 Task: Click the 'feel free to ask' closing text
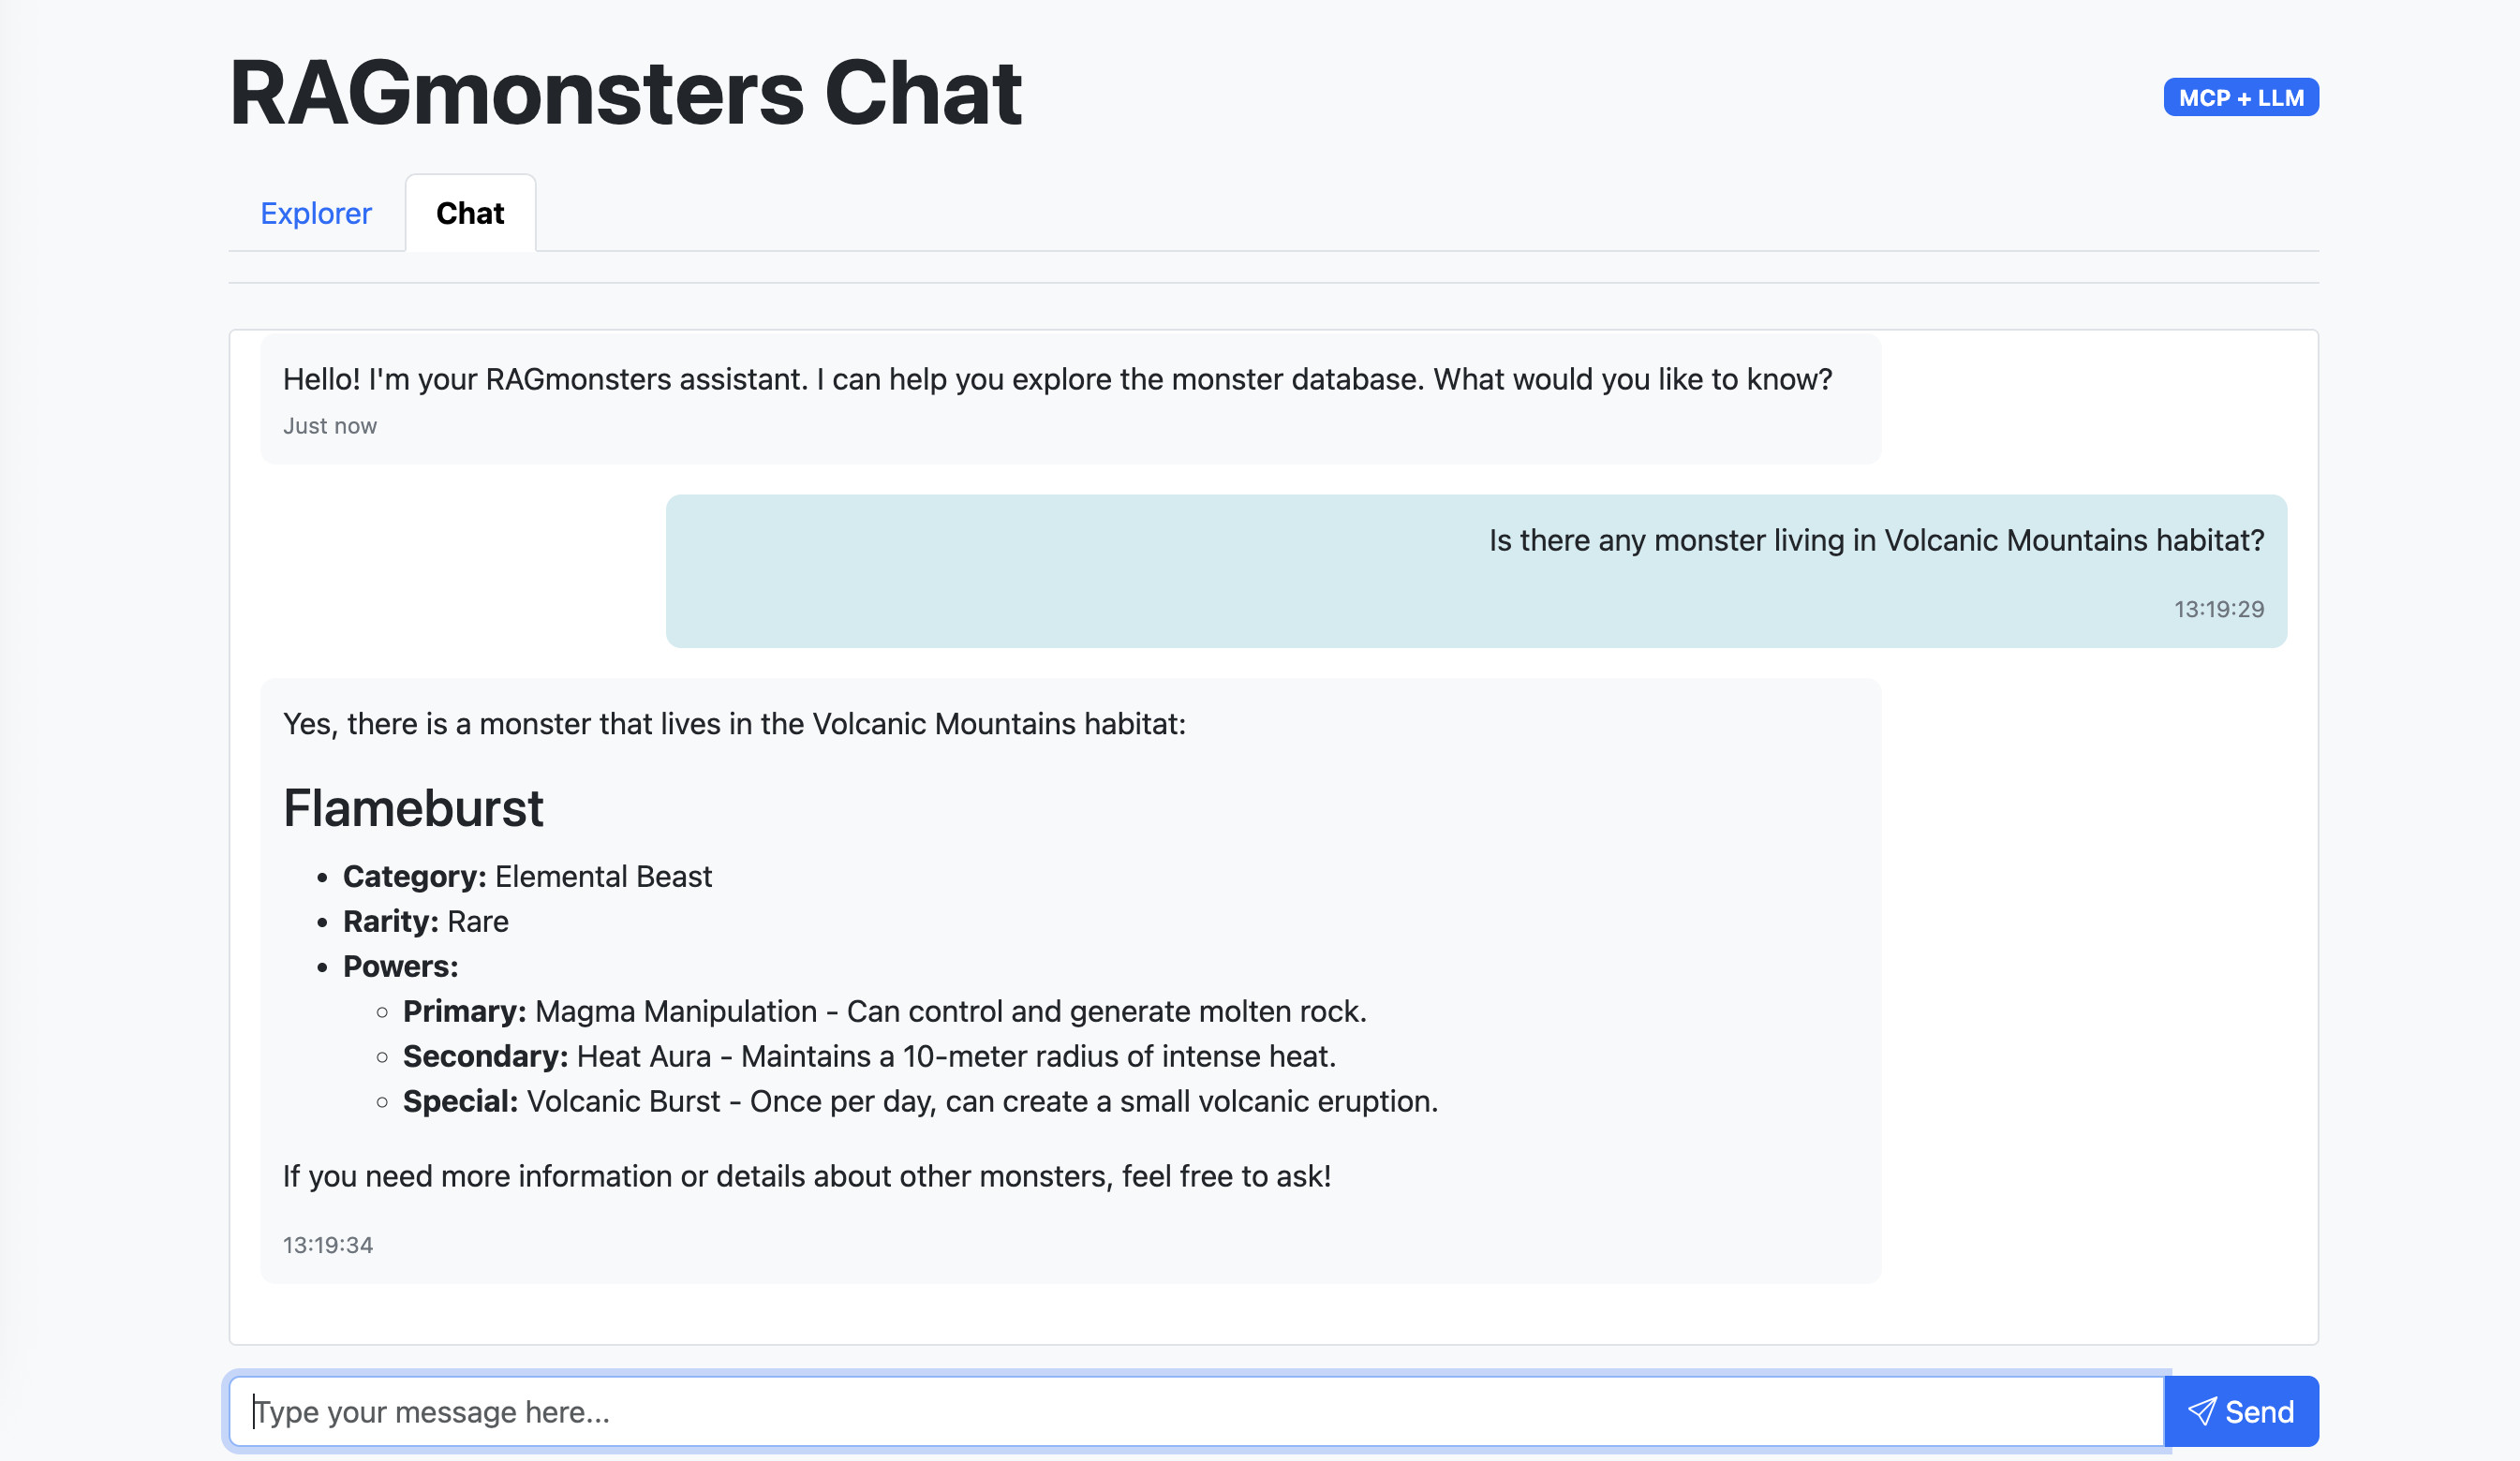pos(807,1176)
